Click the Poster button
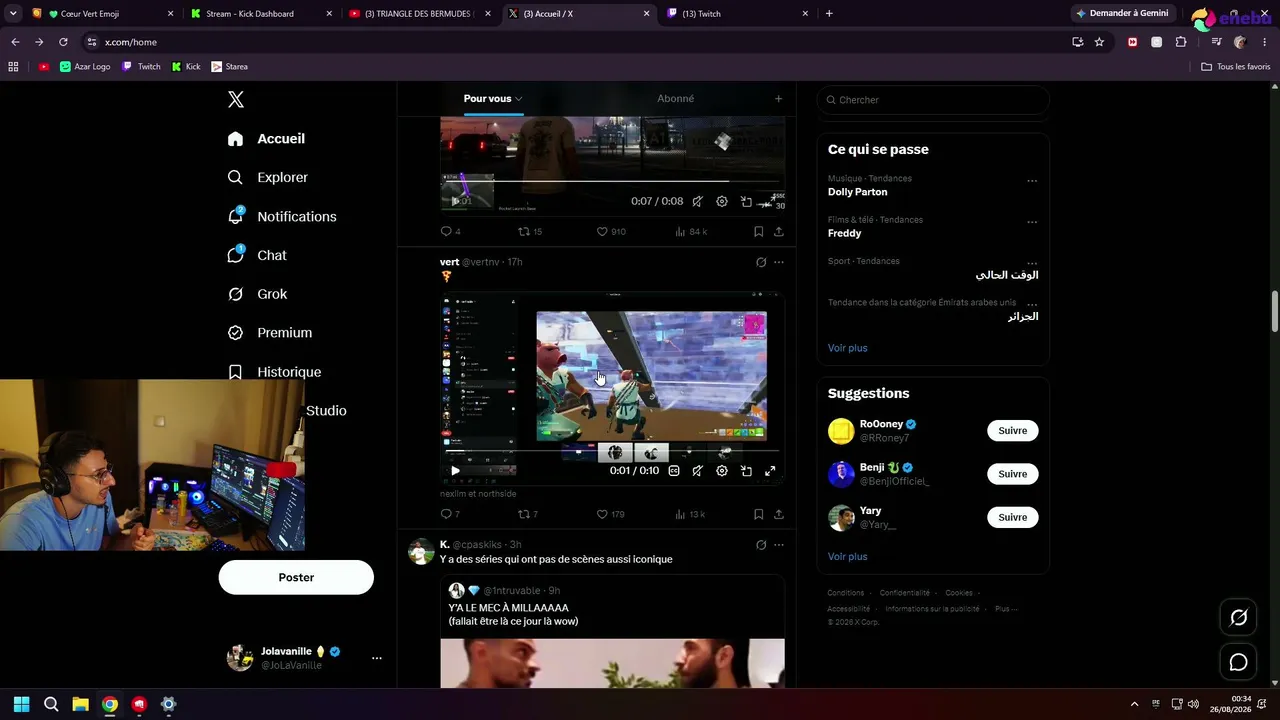This screenshot has width=1280, height=720. (296, 577)
